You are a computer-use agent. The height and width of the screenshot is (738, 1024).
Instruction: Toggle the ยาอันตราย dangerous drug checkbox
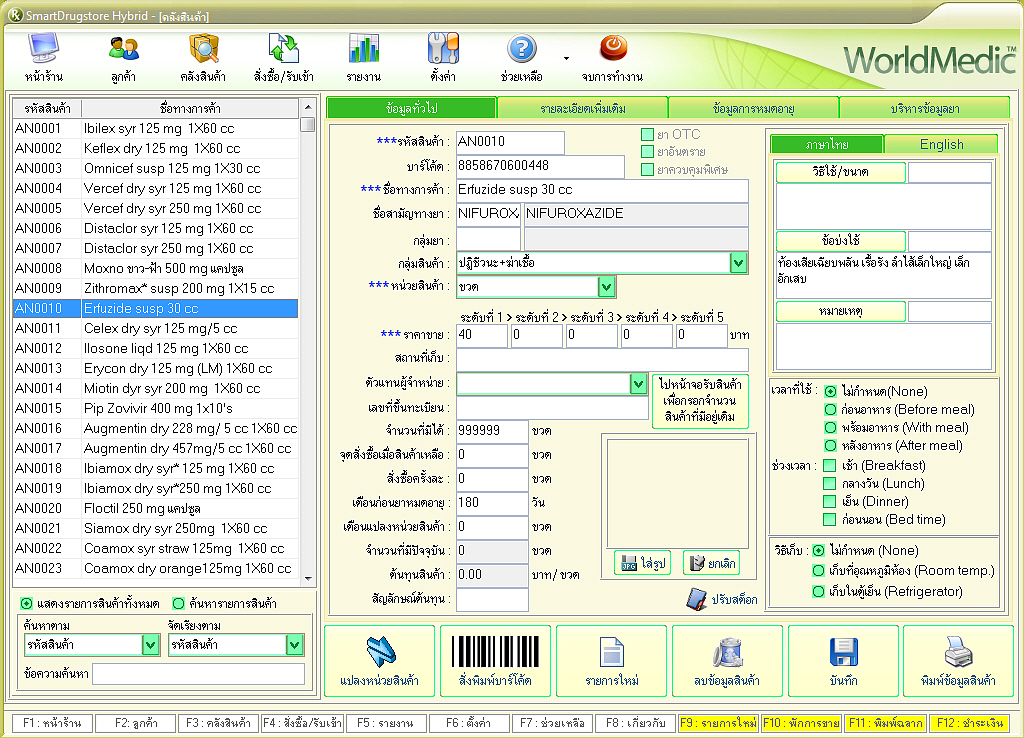(x=647, y=152)
